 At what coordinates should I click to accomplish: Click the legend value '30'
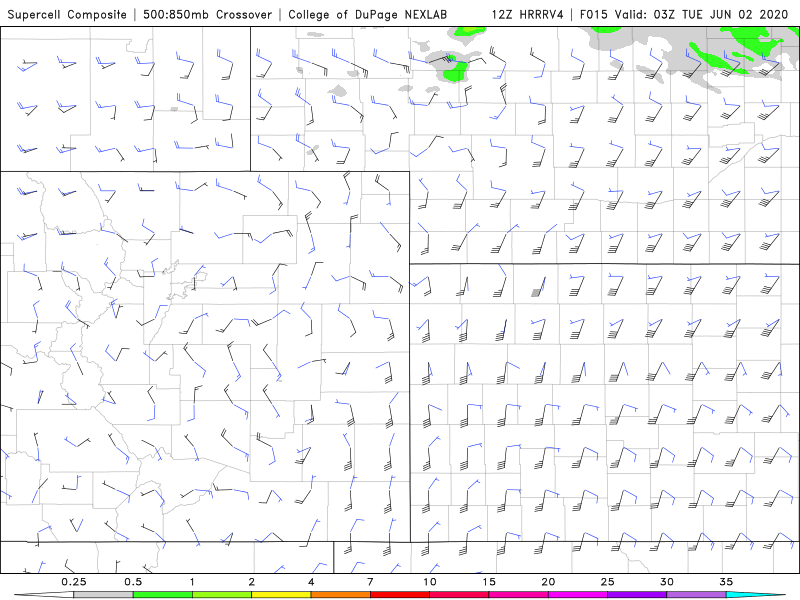click(667, 582)
